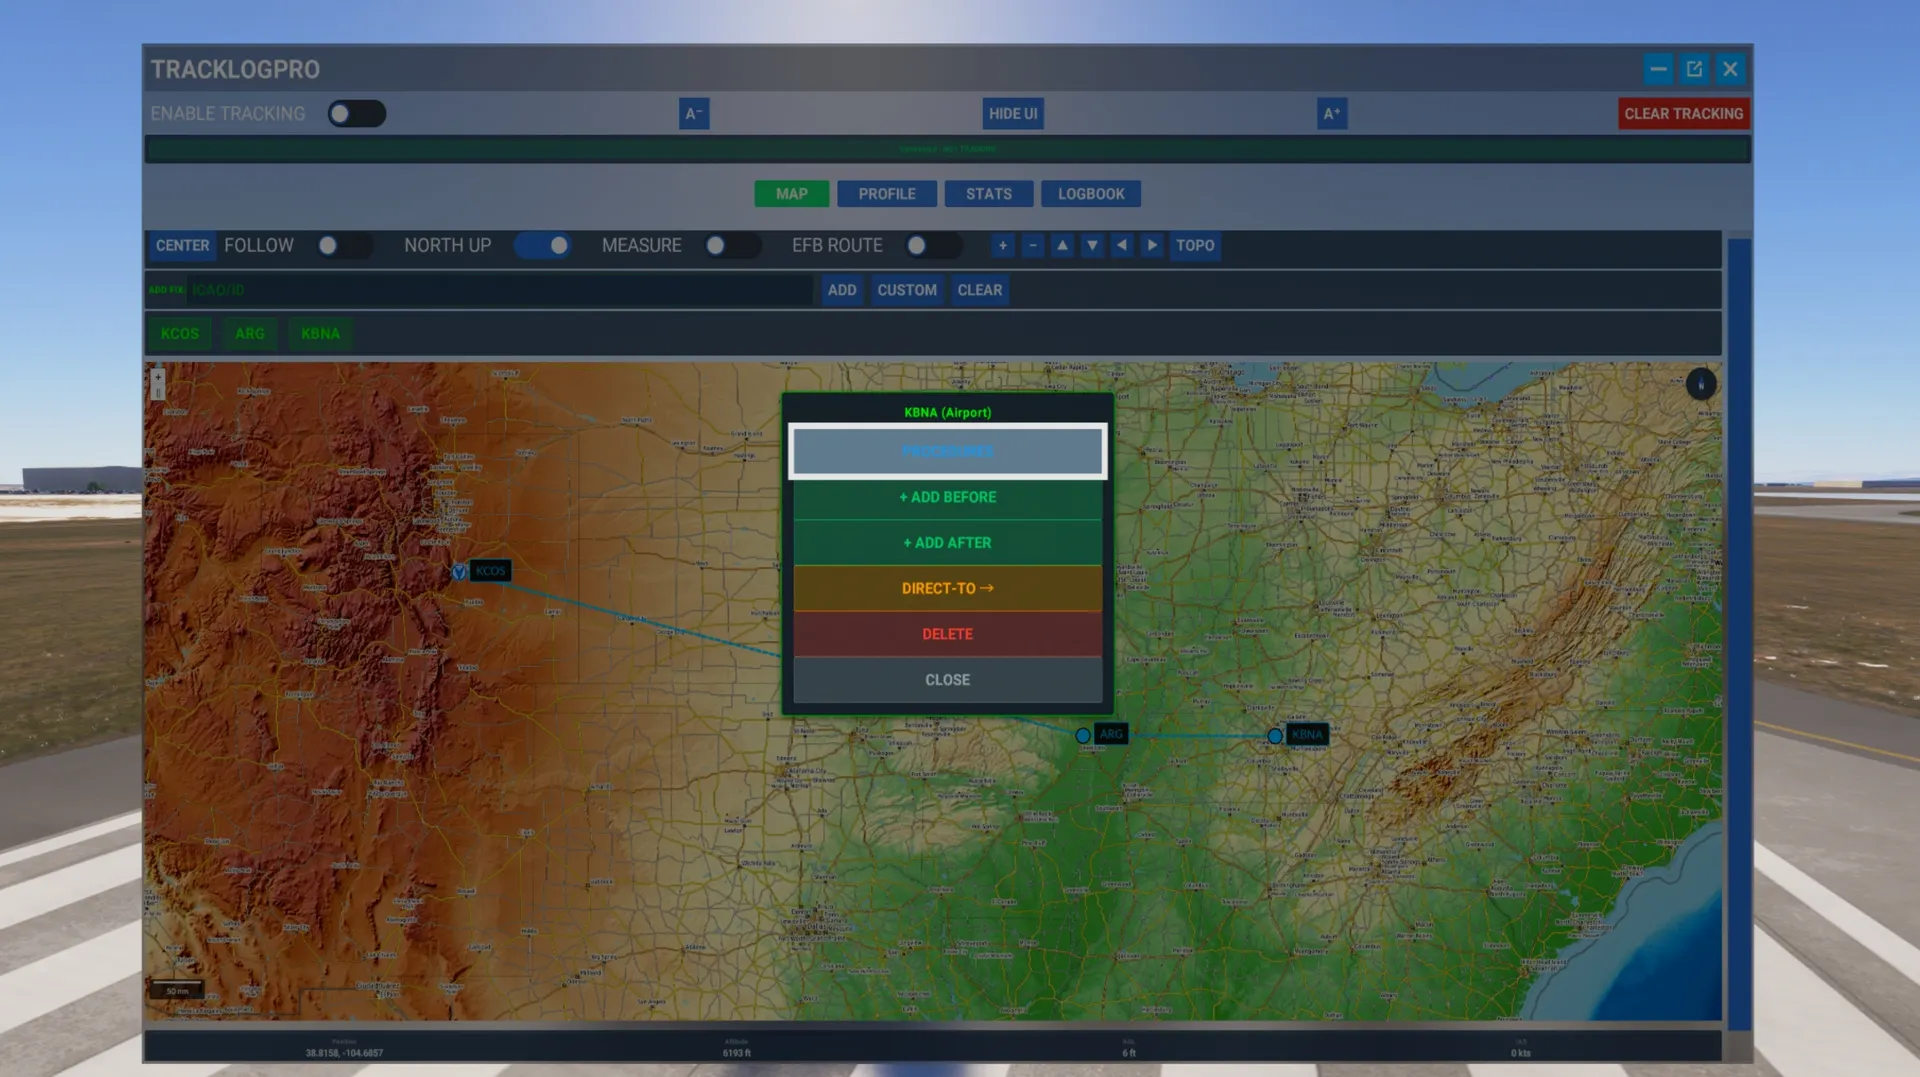Turn on the Enable Tracking switch

coord(356,113)
